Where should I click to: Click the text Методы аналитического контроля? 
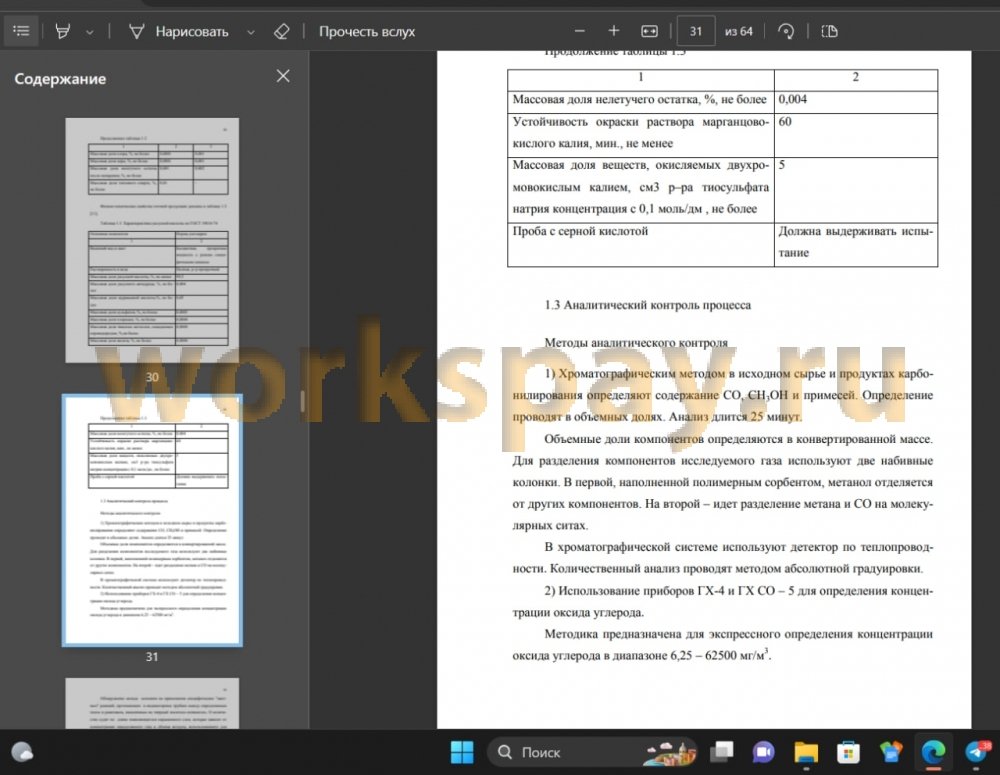point(636,343)
